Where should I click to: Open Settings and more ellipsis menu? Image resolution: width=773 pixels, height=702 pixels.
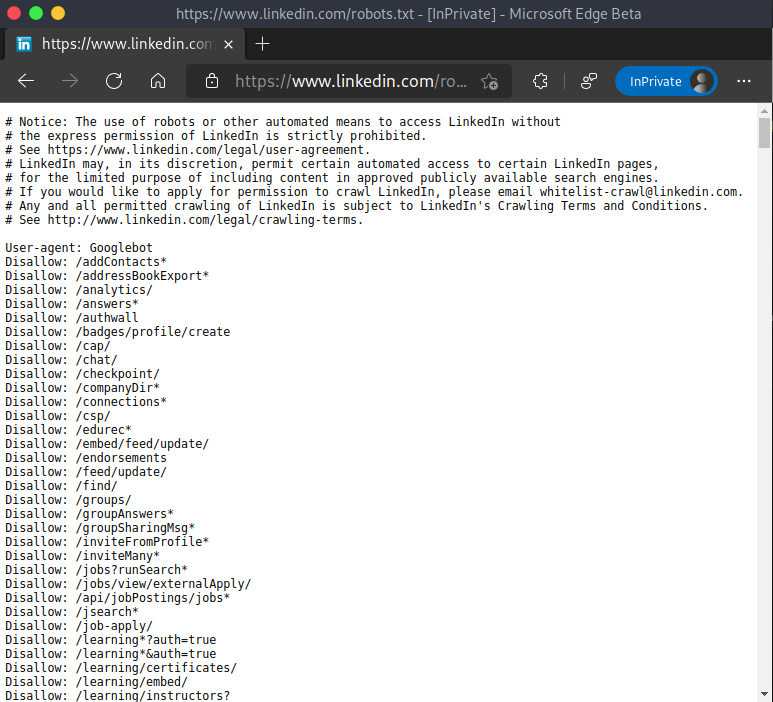tap(743, 81)
